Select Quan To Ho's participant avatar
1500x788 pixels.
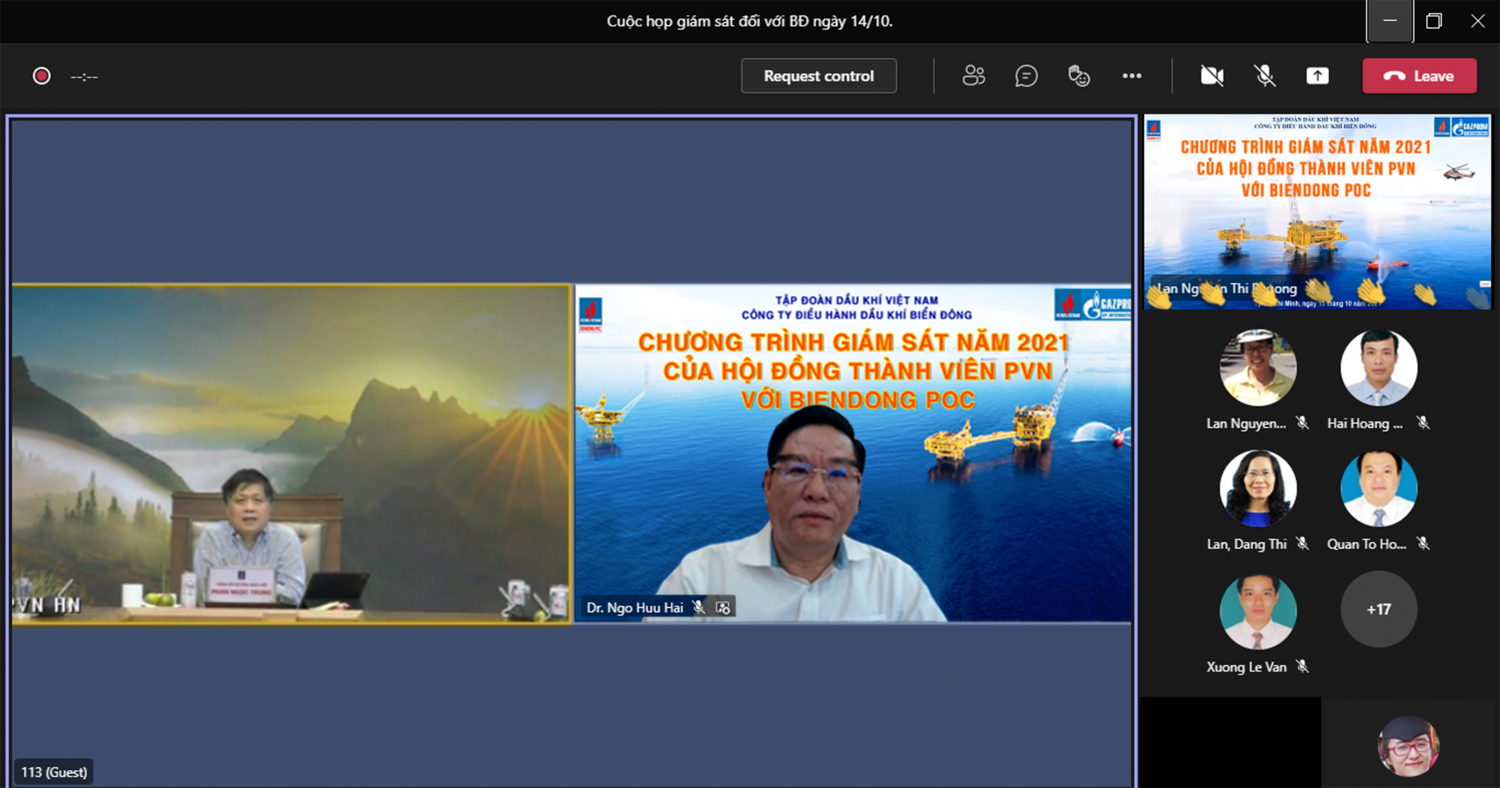tap(1378, 489)
